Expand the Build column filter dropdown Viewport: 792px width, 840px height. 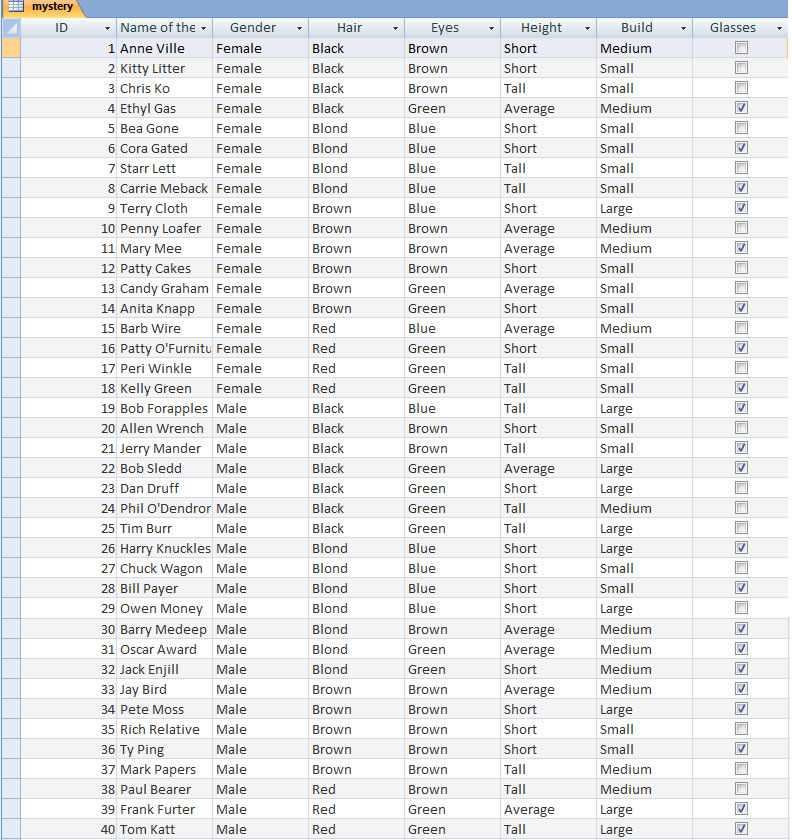[x=683, y=28]
